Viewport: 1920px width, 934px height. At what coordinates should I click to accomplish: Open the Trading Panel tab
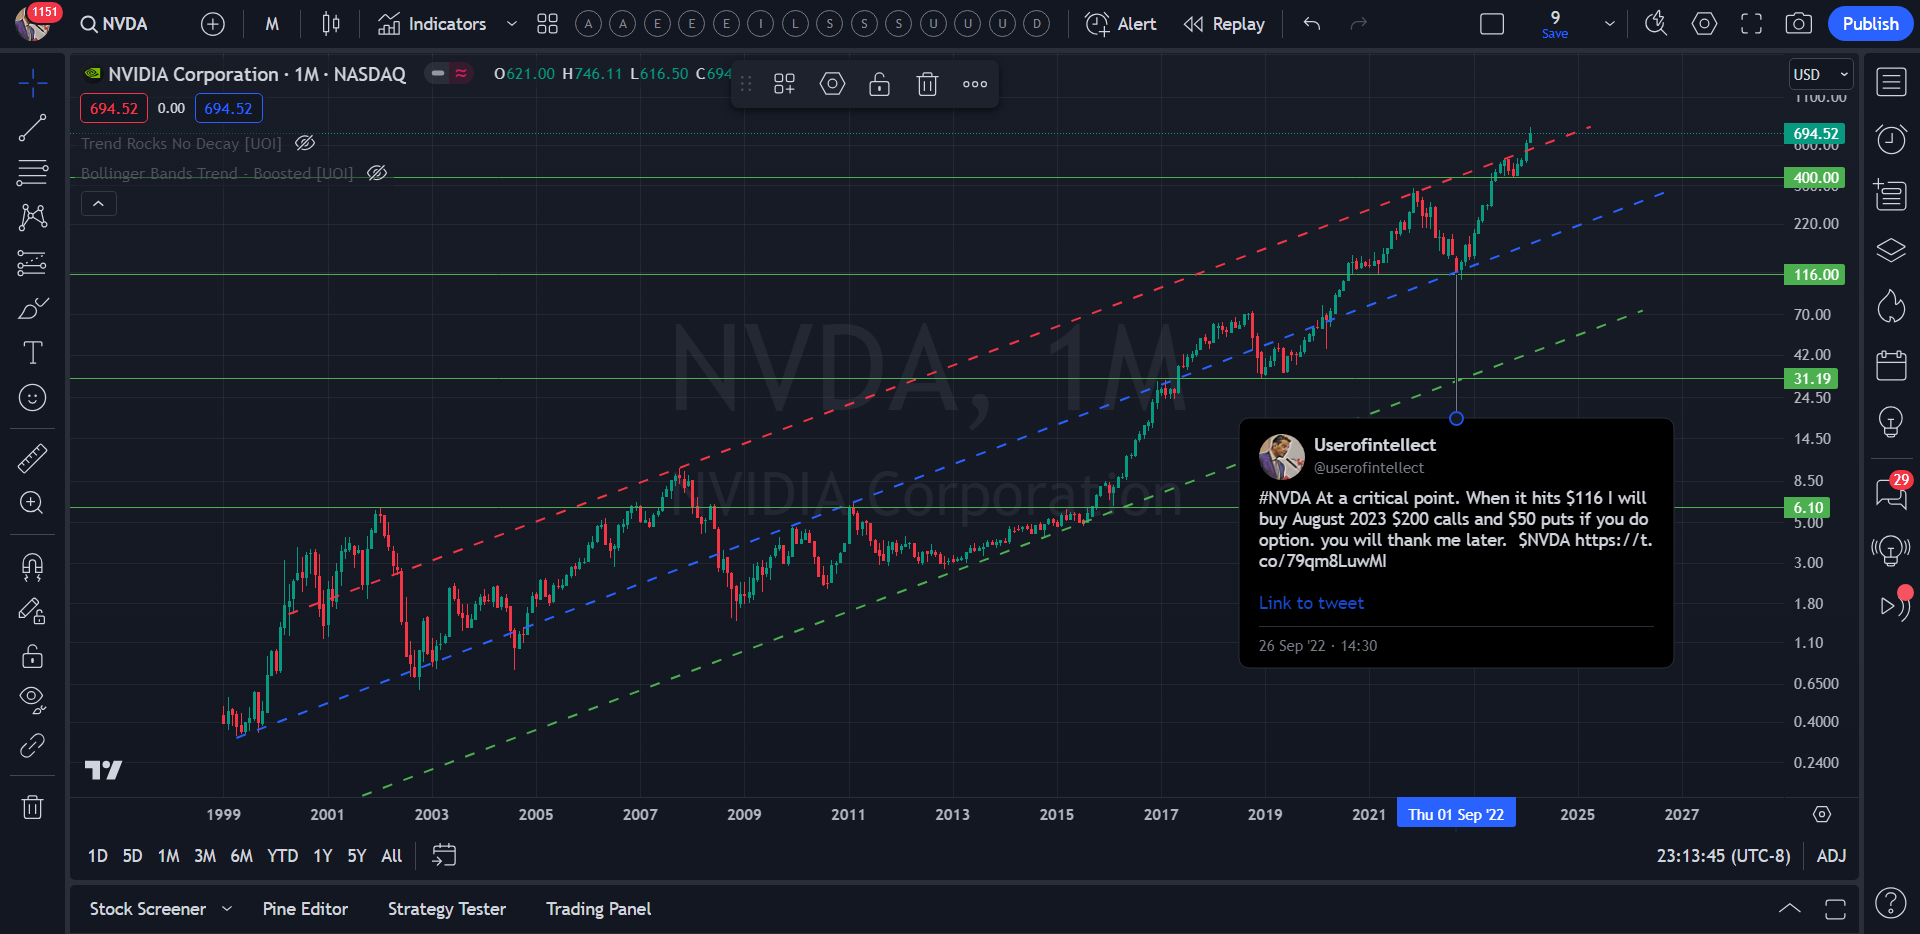pos(598,909)
